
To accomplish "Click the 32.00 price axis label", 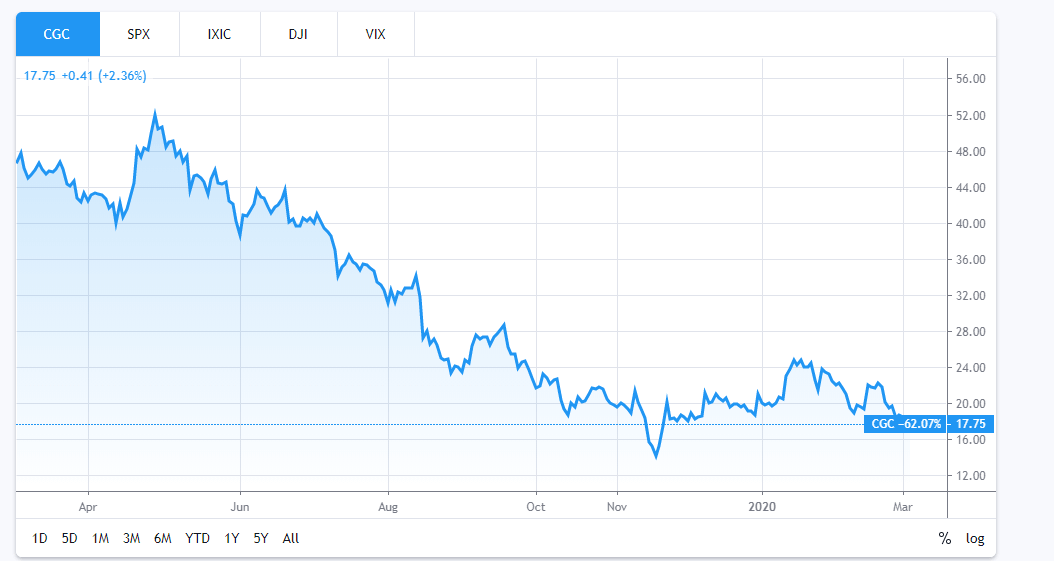I will pos(971,296).
